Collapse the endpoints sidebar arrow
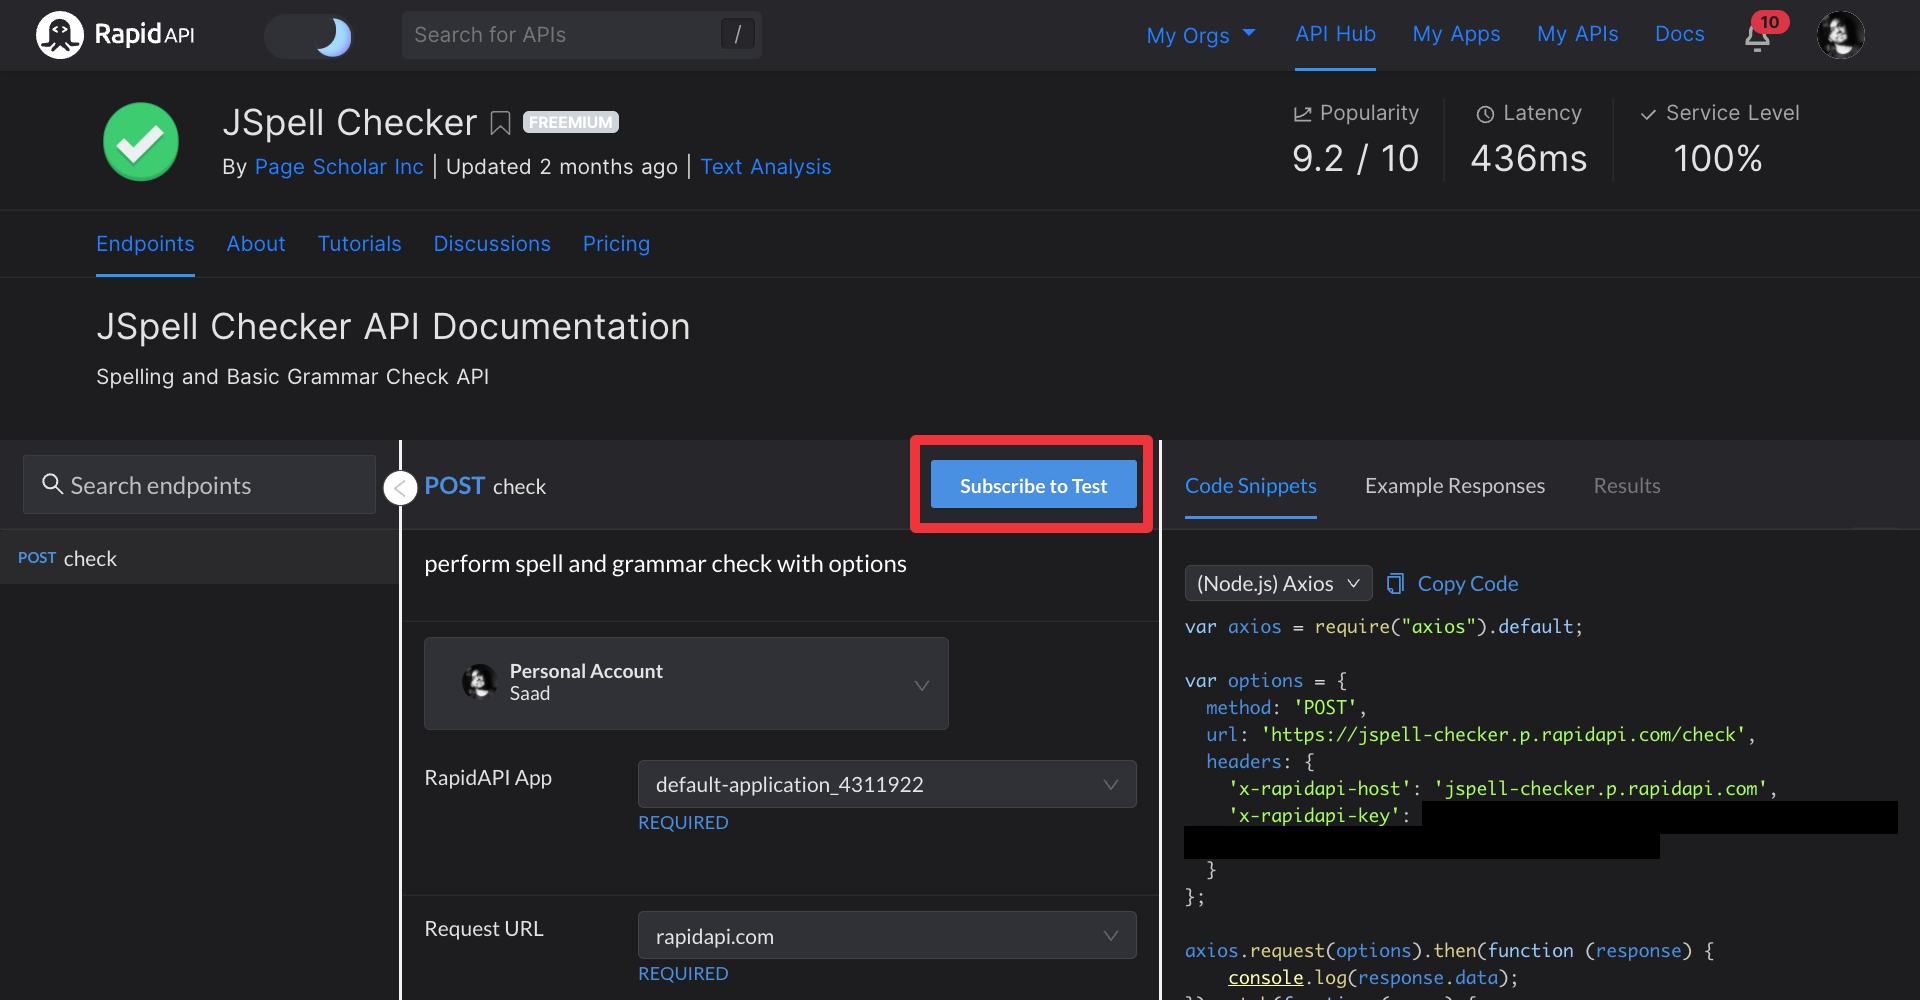 400,488
